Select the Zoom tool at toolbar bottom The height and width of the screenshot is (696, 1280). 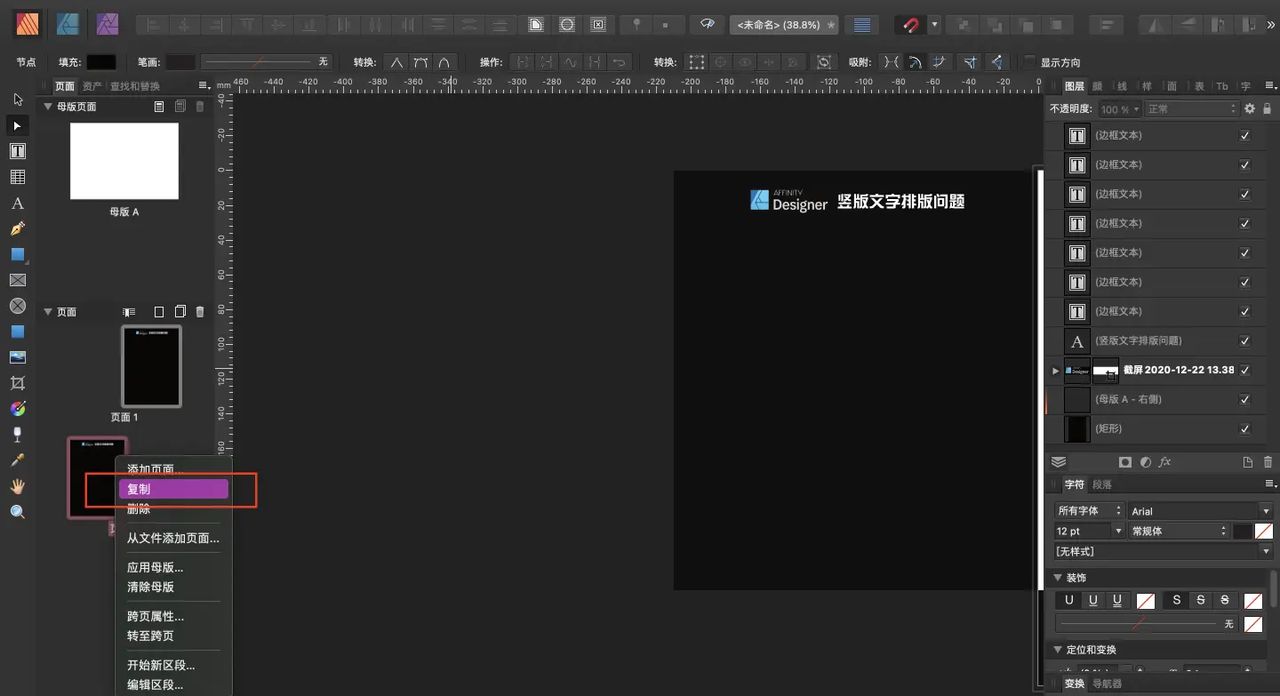[16, 510]
